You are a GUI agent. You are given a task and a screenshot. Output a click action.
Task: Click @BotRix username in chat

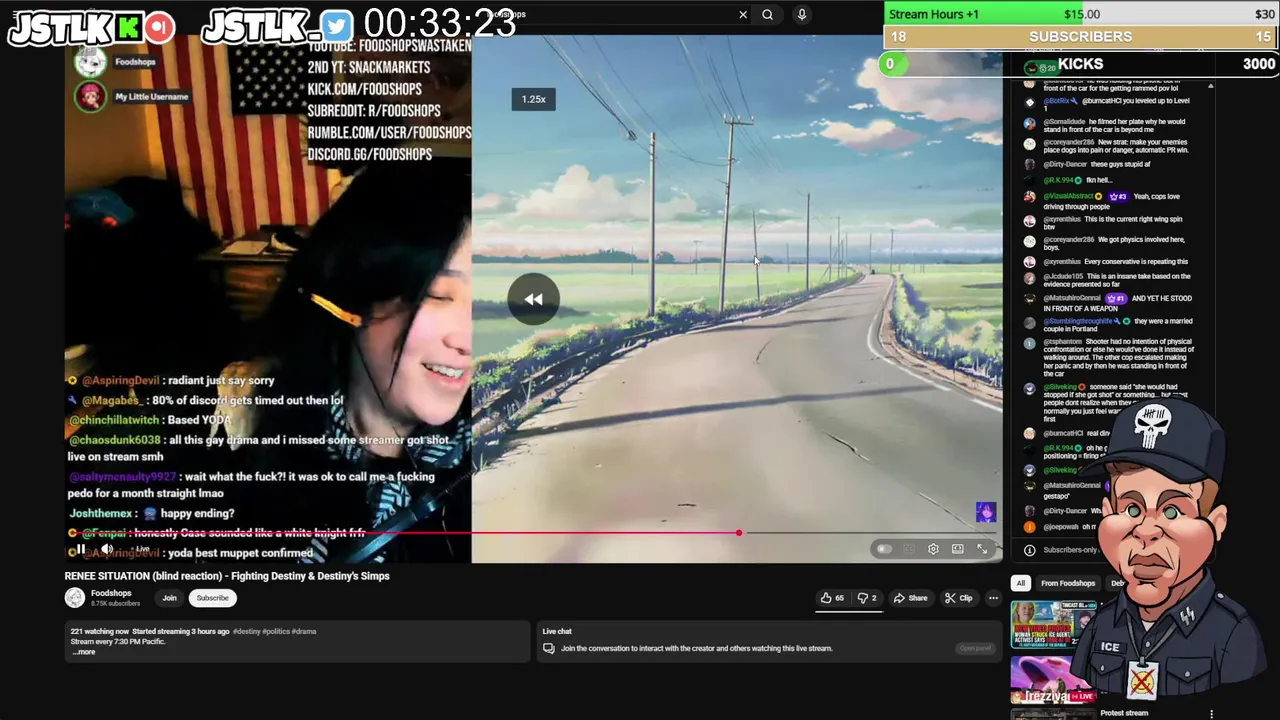point(1057,101)
